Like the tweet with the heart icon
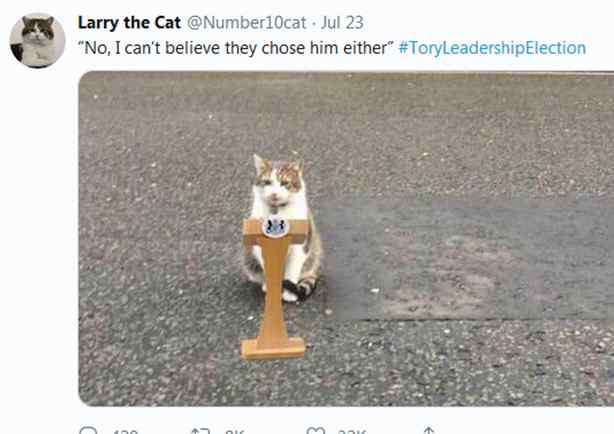614x434 pixels. pyautogui.click(x=316, y=431)
